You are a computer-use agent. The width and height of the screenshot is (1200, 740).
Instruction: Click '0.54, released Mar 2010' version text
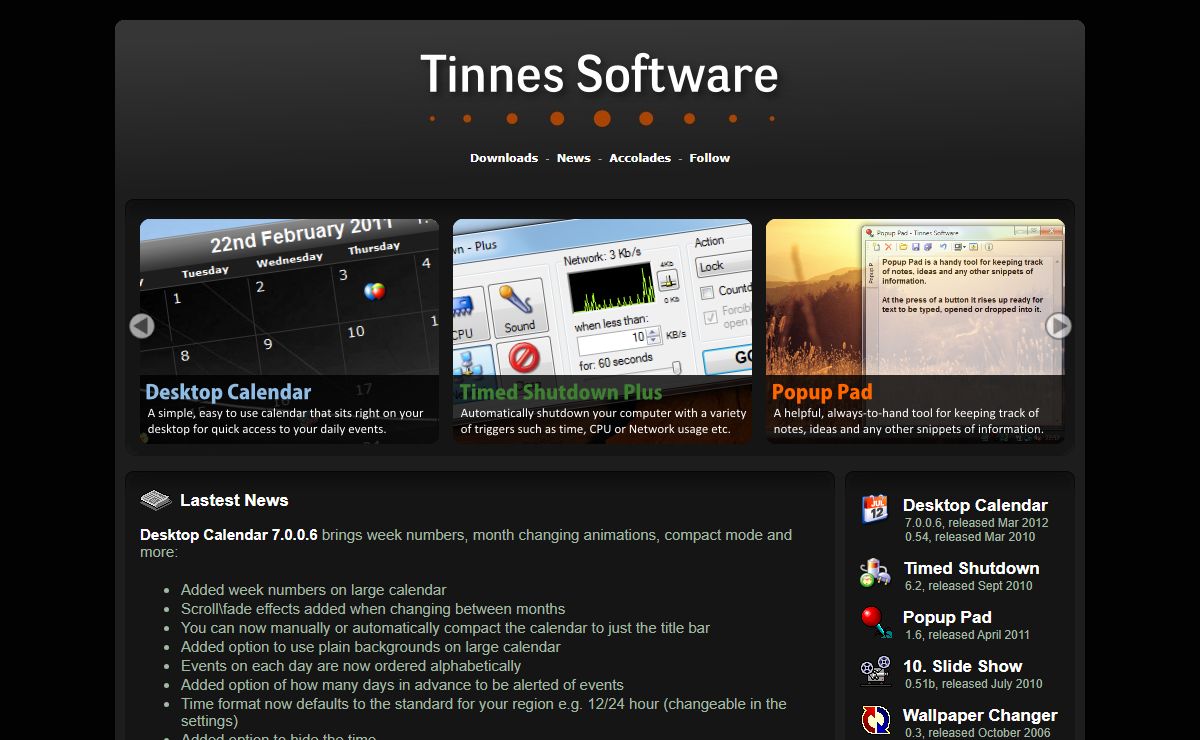click(970, 537)
